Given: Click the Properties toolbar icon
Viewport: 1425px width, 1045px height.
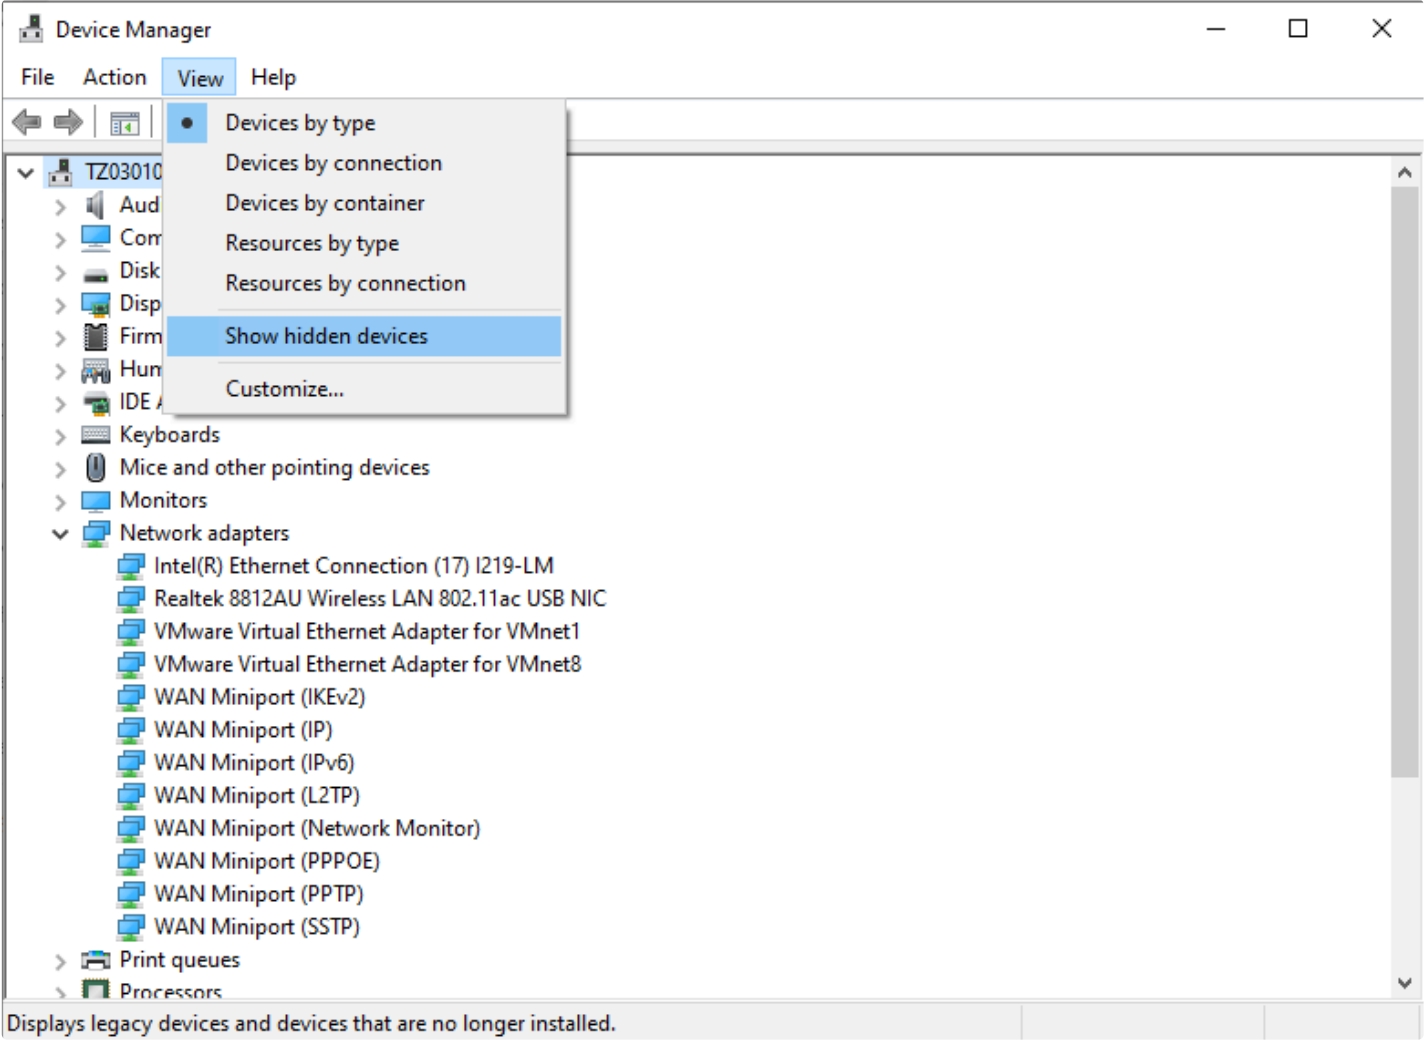Looking at the screenshot, I should [125, 124].
